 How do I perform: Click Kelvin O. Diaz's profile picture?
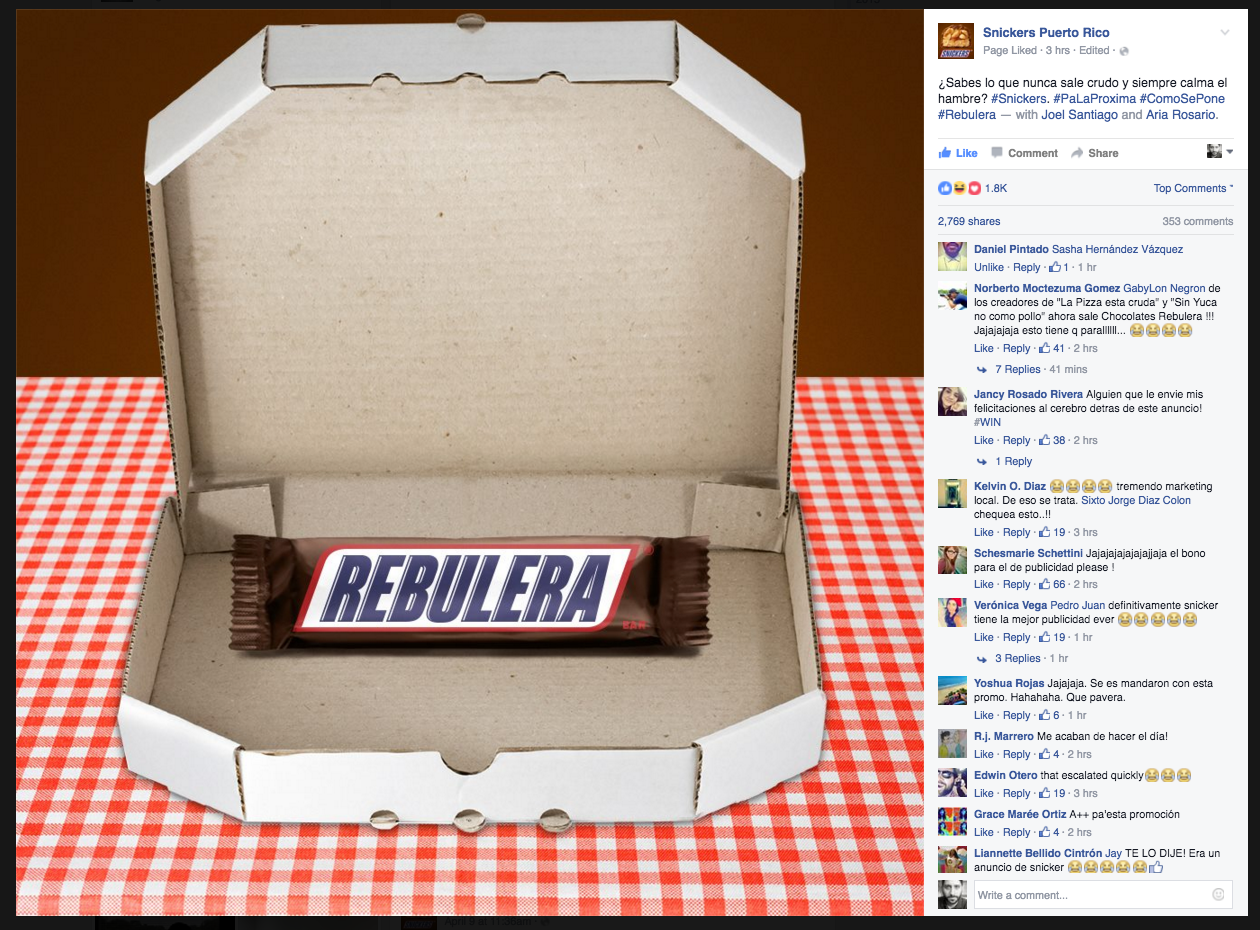click(x=952, y=493)
